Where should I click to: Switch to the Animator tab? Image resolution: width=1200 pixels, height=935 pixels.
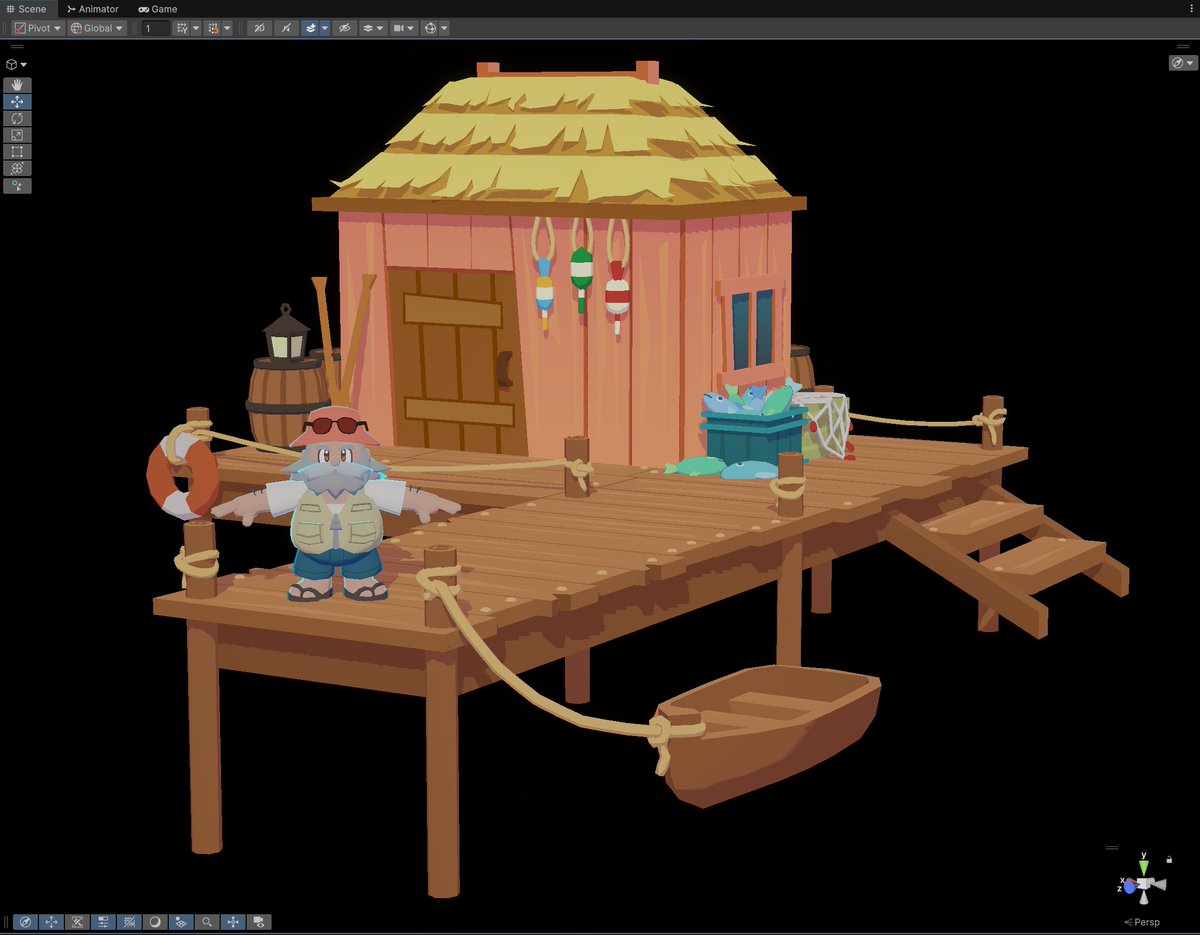[93, 9]
